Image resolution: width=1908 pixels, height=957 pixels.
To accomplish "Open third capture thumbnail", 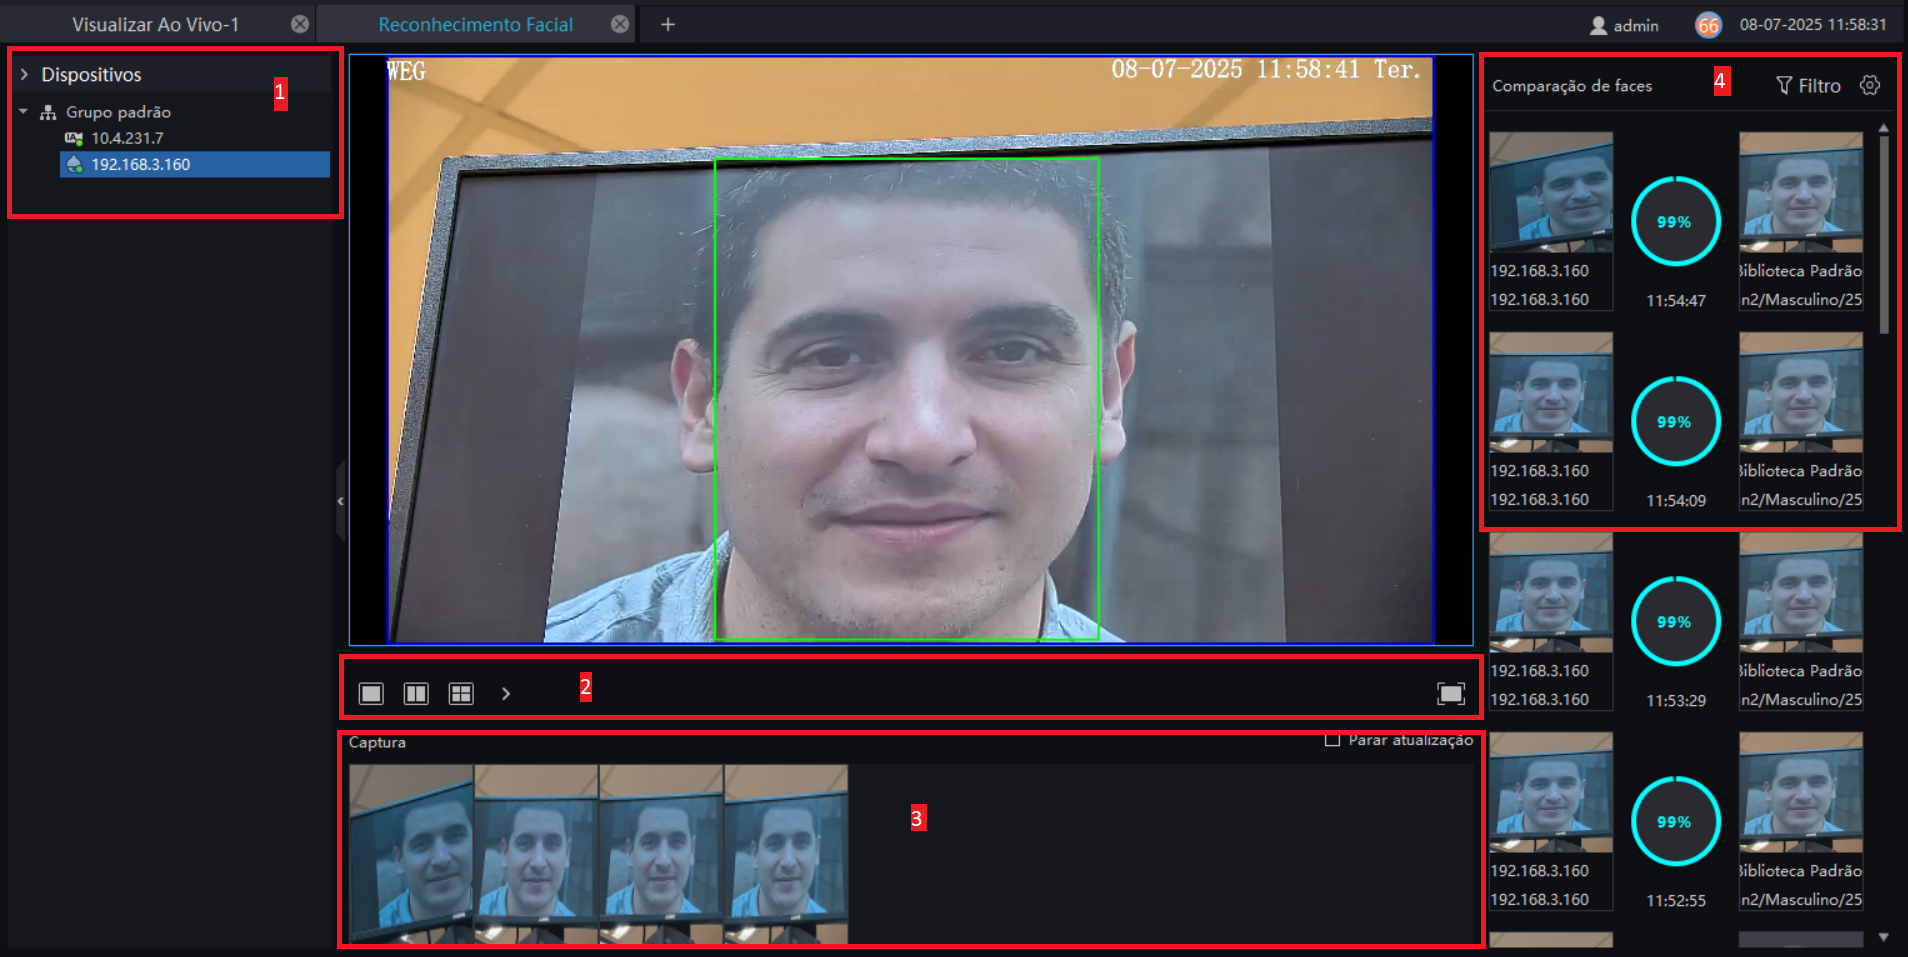I will pos(661,854).
